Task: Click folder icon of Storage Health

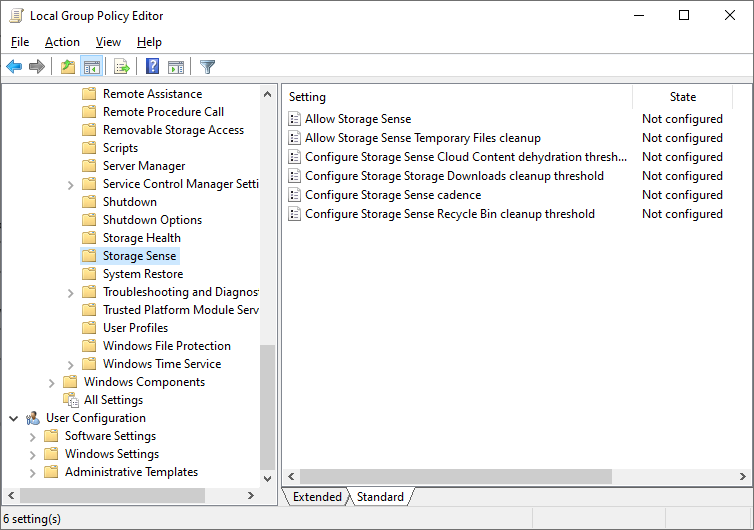Action: click(x=89, y=238)
